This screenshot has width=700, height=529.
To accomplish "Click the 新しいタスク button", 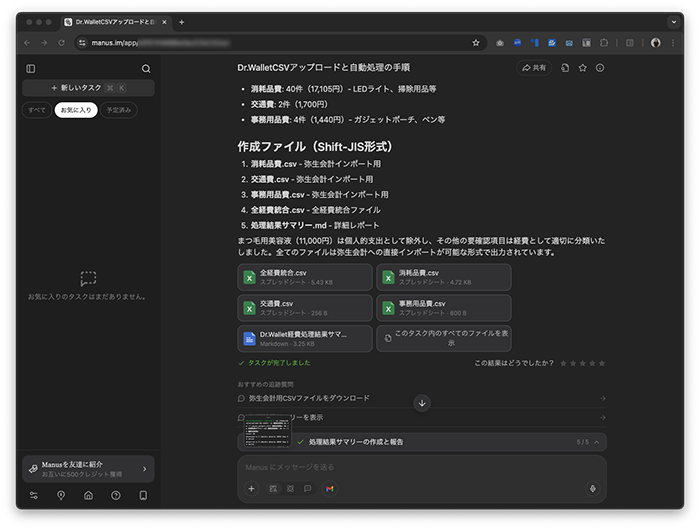I will pyautogui.click(x=88, y=88).
